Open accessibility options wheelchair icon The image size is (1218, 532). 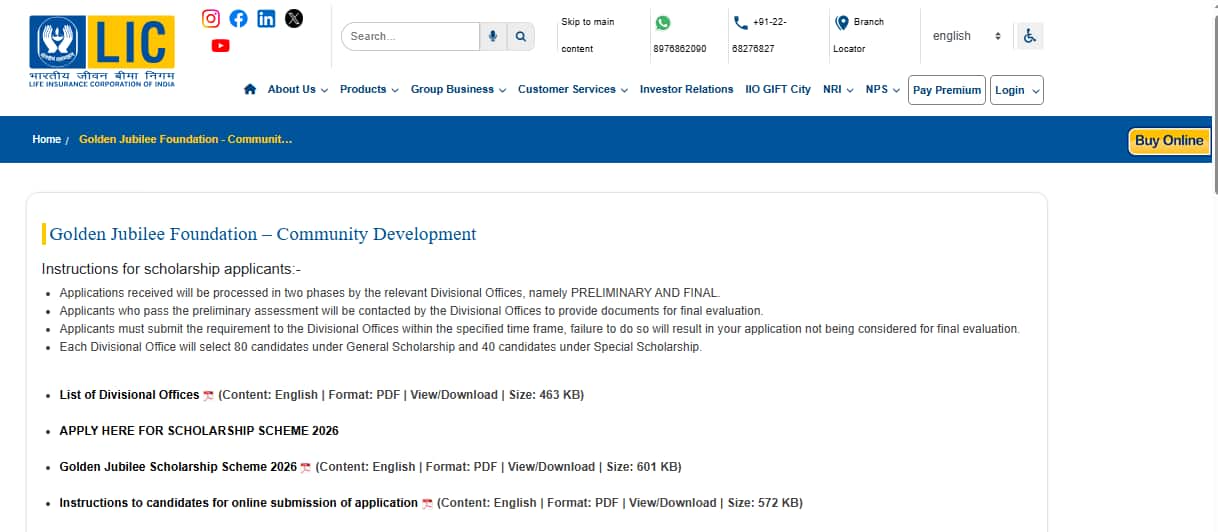pyautogui.click(x=1030, y=36)
